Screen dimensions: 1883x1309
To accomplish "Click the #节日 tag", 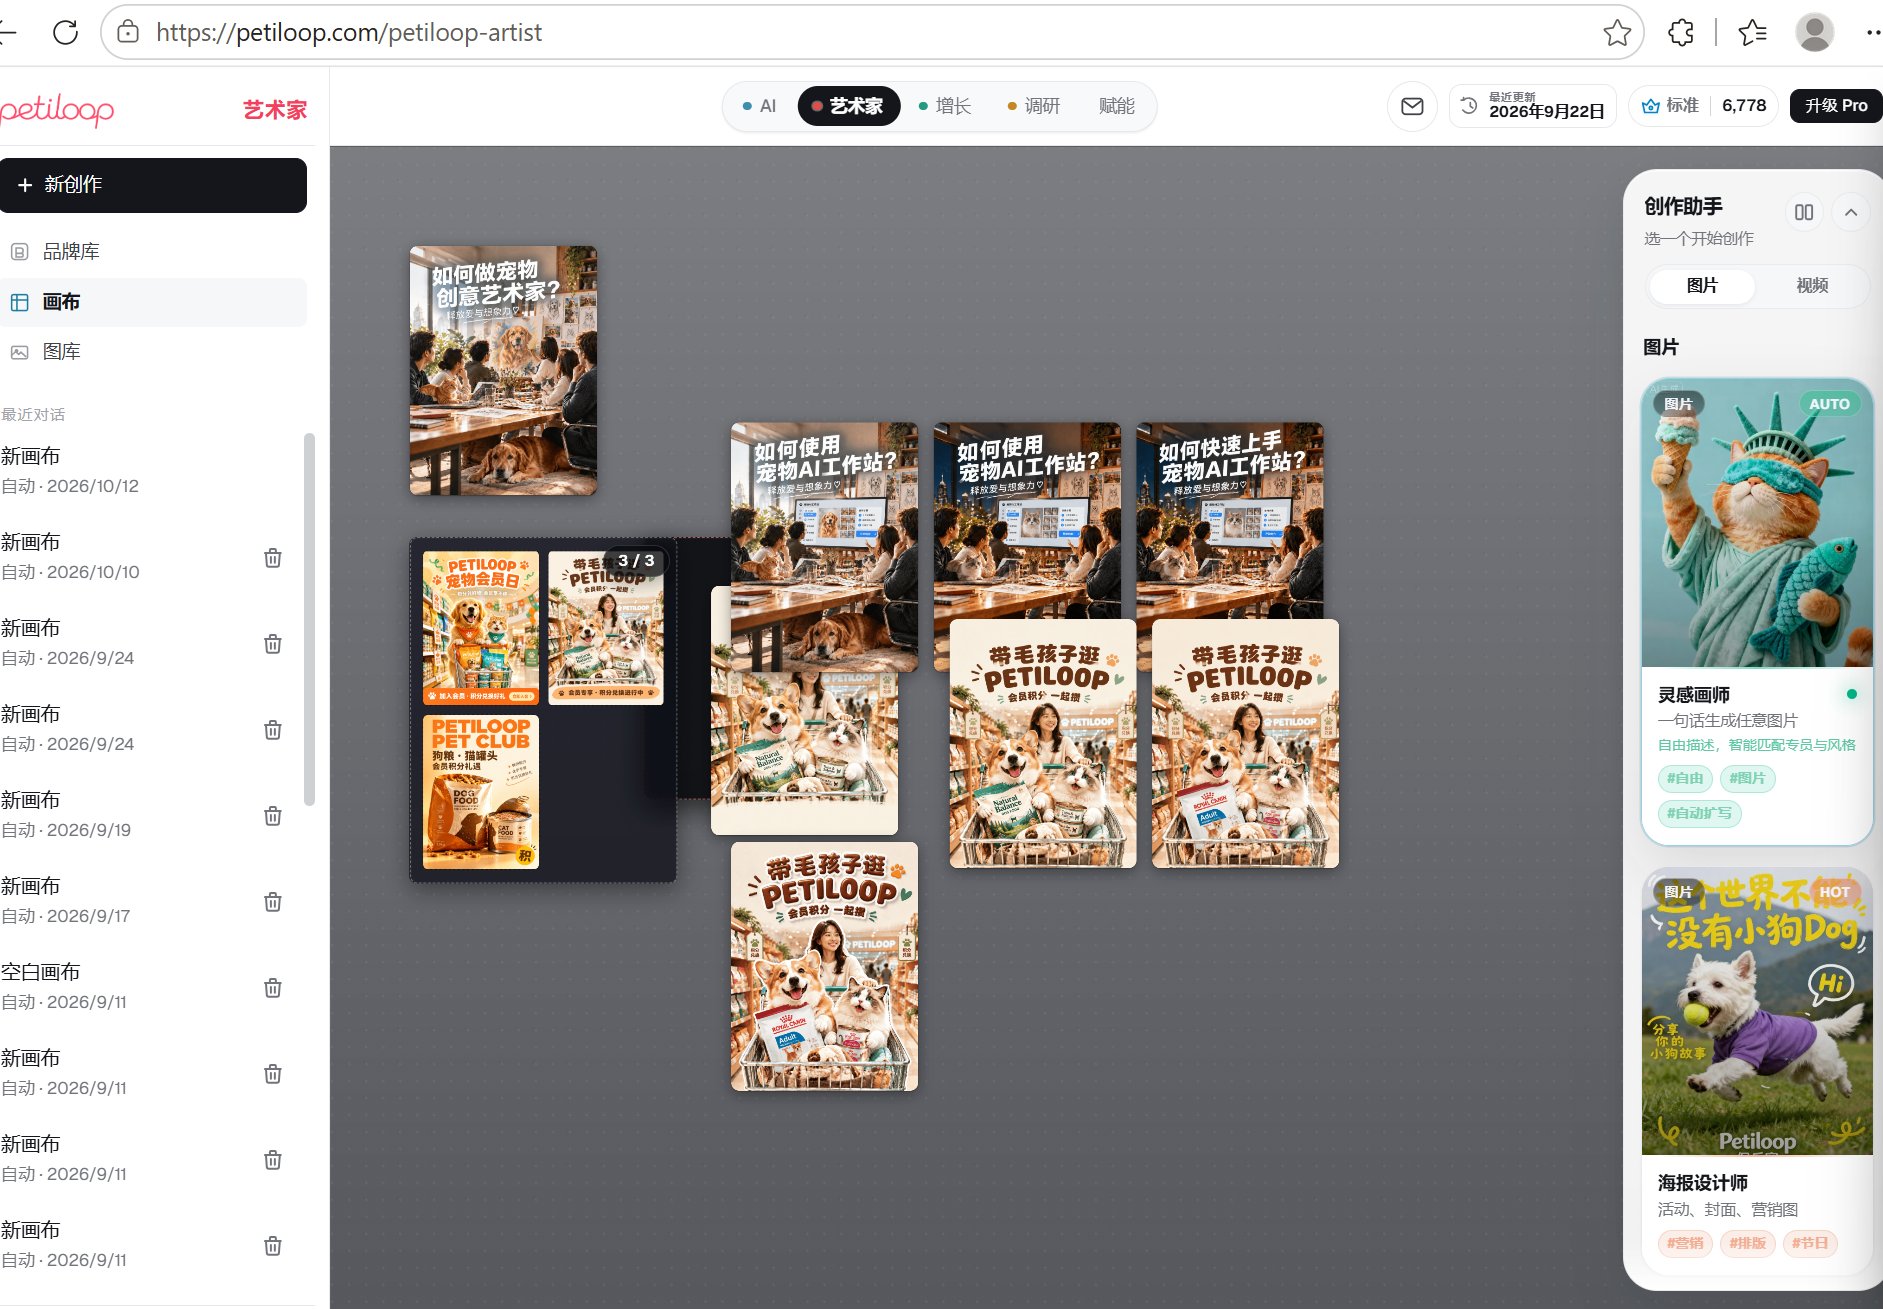I will coord(1809,1243).
